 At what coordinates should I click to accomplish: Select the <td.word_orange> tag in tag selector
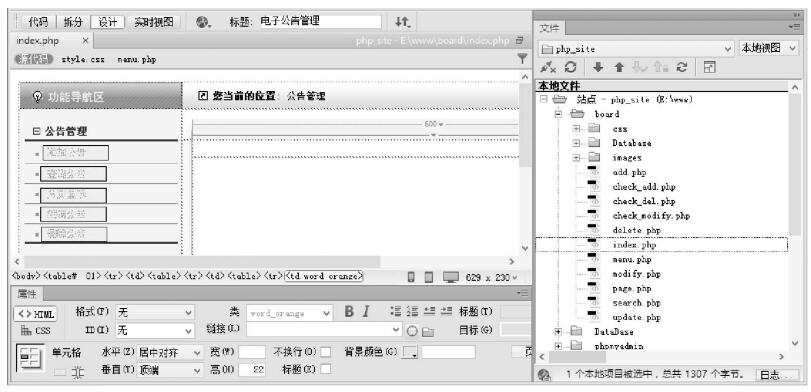pos(324,277)
